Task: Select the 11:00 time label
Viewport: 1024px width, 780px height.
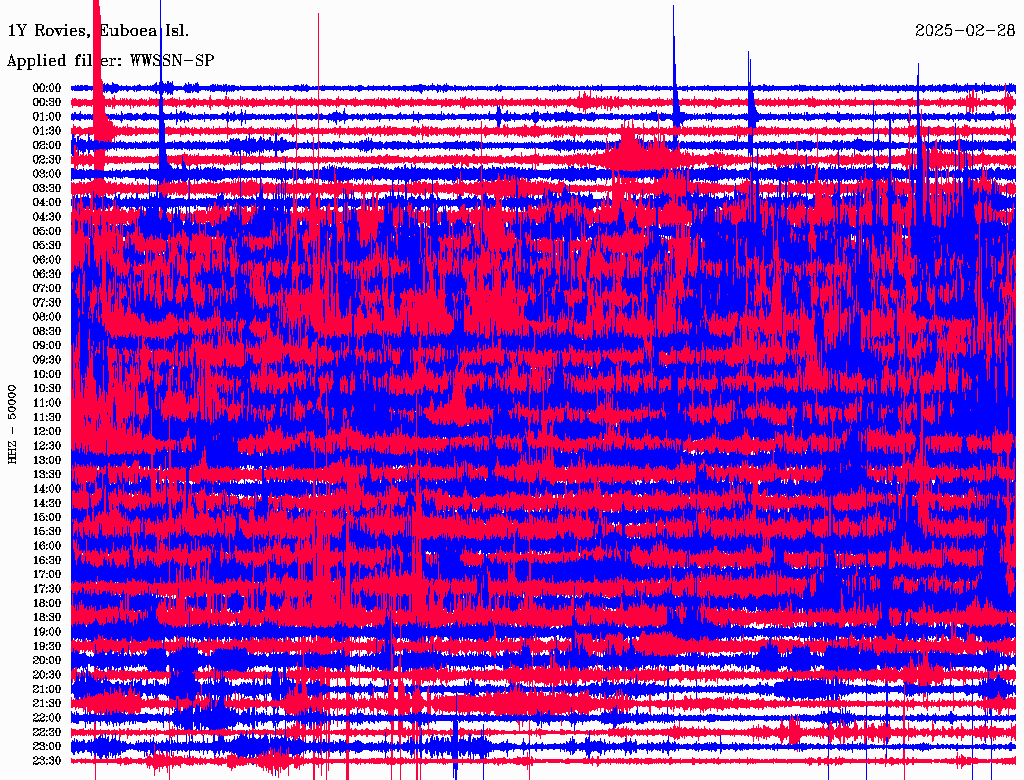Action: click(47, 403)
